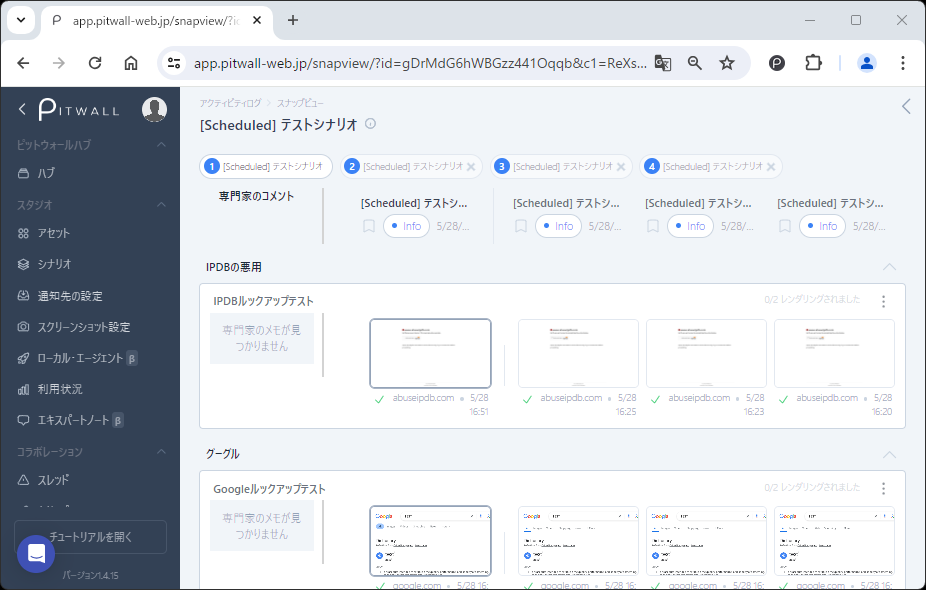Open the IPDBルックアップテスト options menu
The width and height of the screenshot is (926, 590).
tap(883, 300)
